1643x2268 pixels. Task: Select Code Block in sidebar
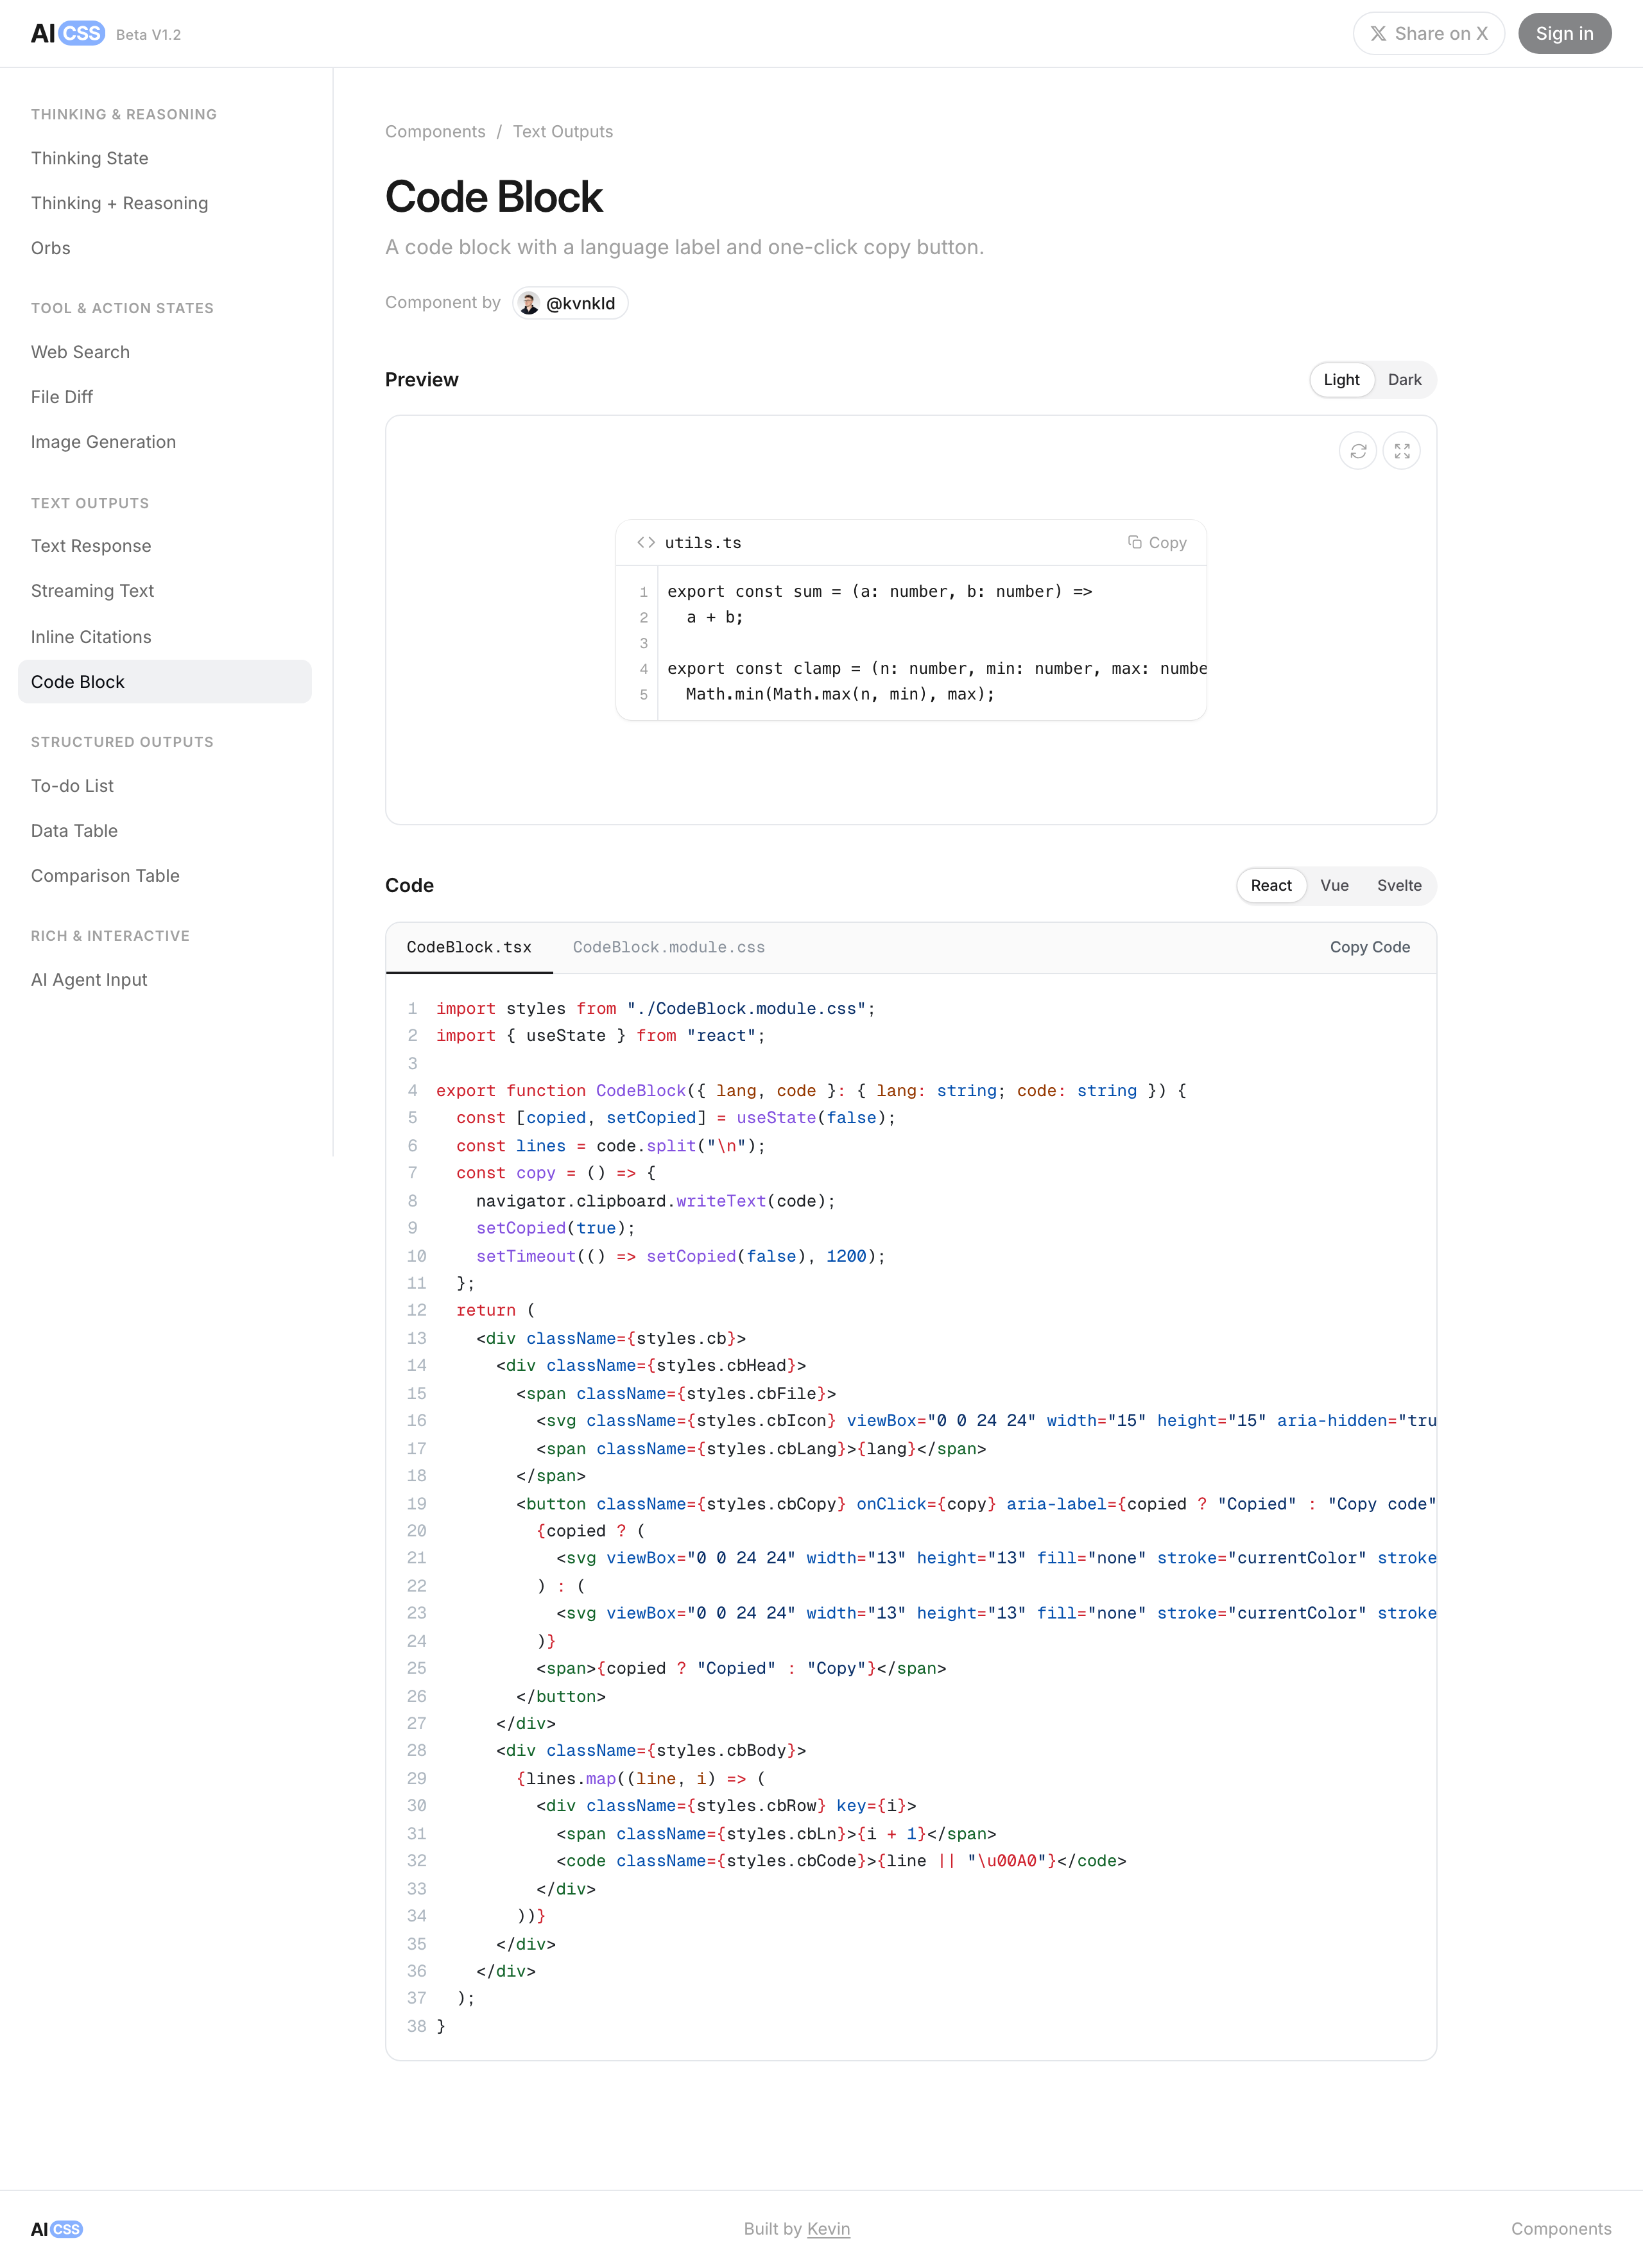pyautogui.click(x=165, y=682)
